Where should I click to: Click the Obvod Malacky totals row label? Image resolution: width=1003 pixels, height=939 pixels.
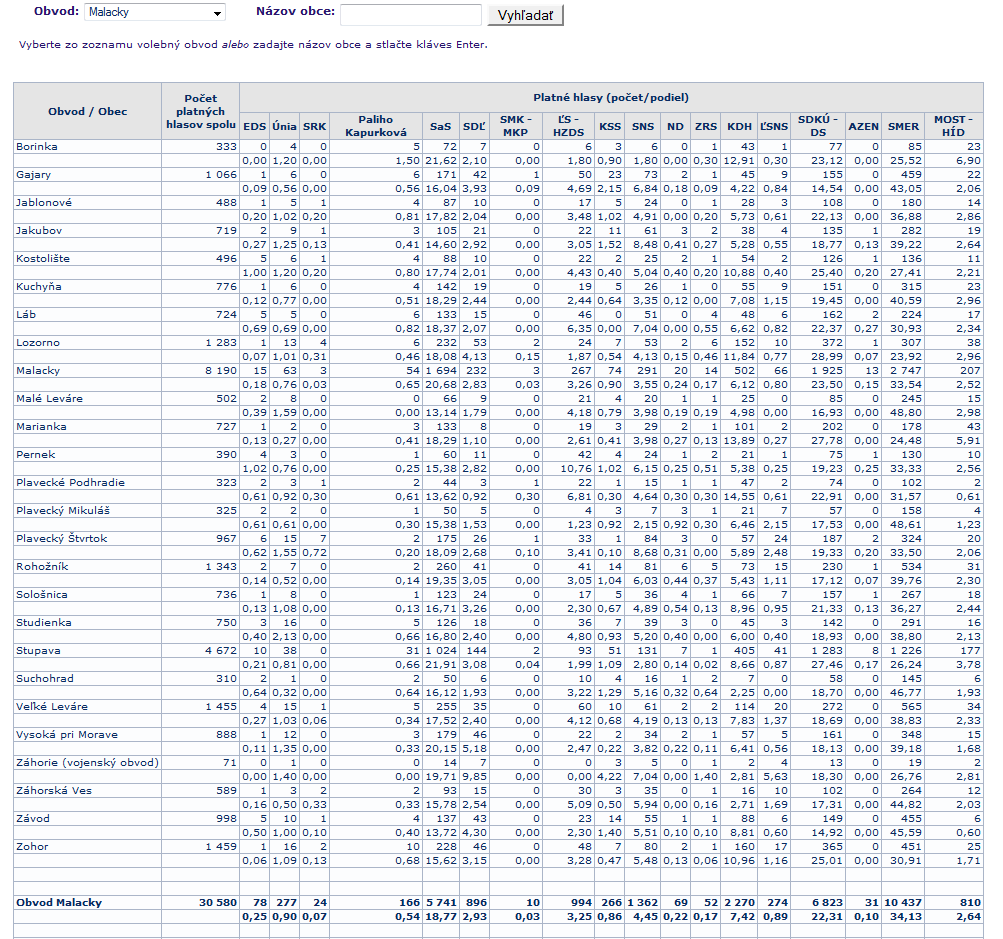(x=59, y=902)
